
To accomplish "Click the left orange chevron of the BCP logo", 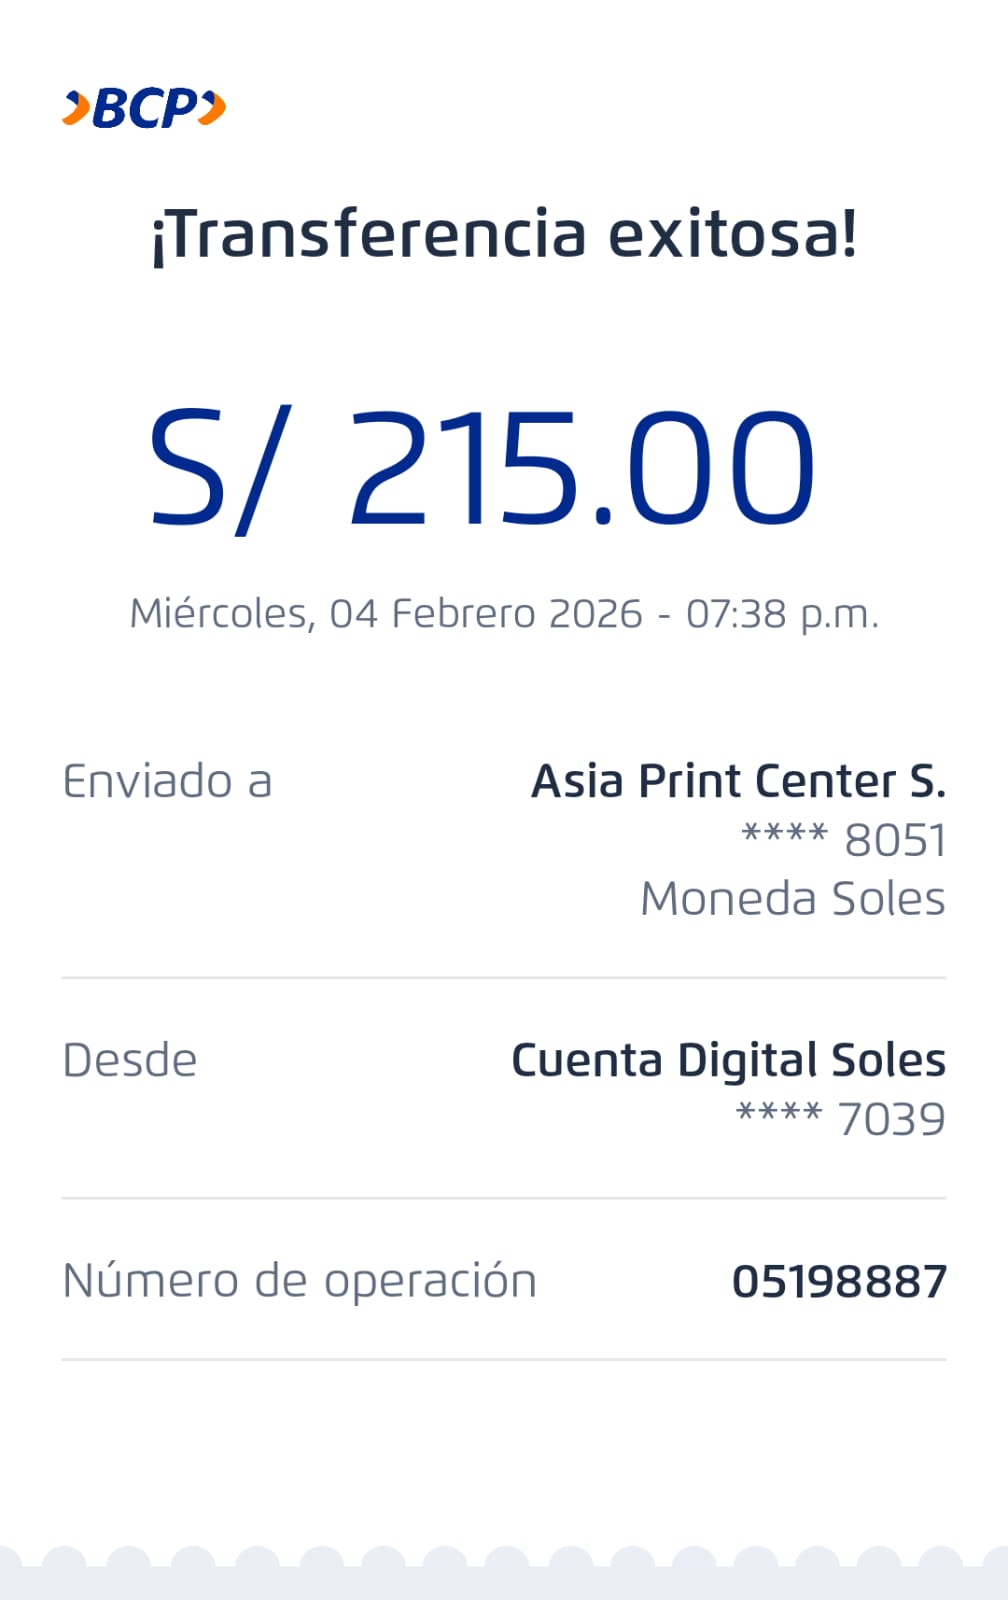I will (76, 108).
